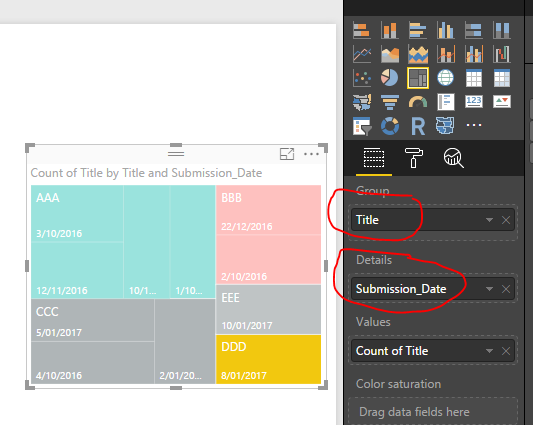Click the treemap title text
This screenshot has width=533, height=425.
146,173
